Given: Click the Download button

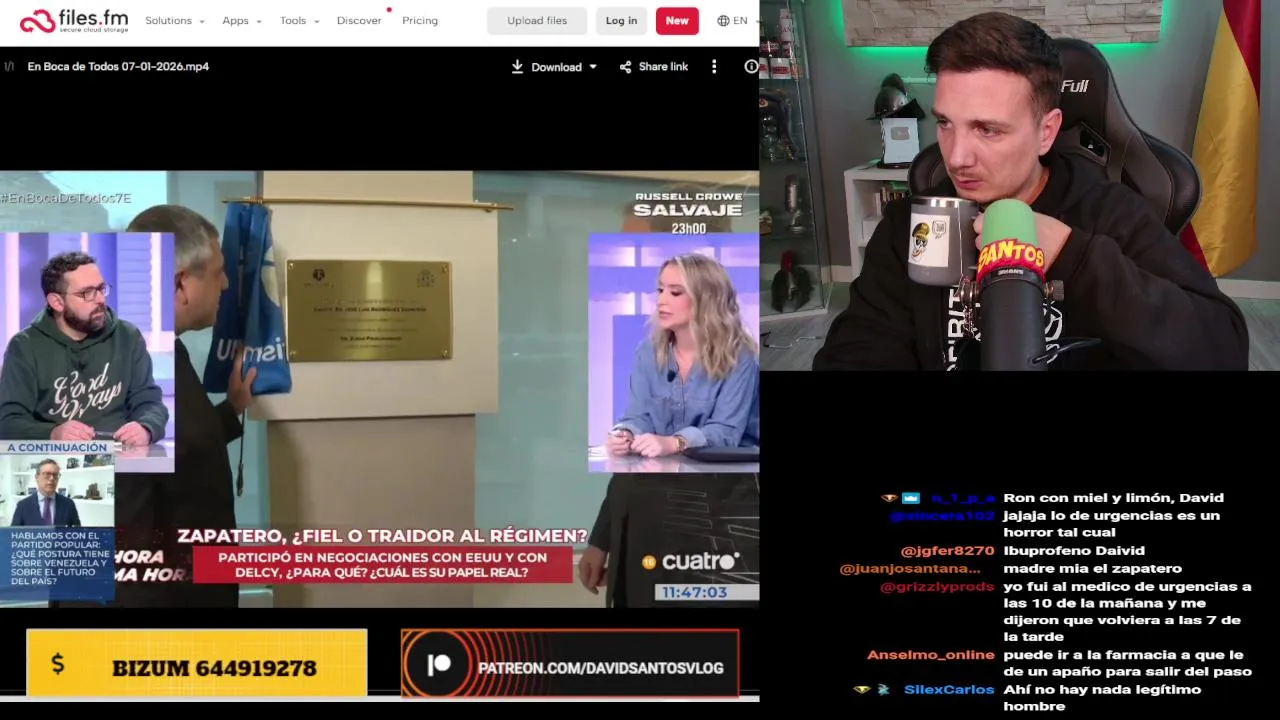Looking at the screenshot, I should (554, 67).
